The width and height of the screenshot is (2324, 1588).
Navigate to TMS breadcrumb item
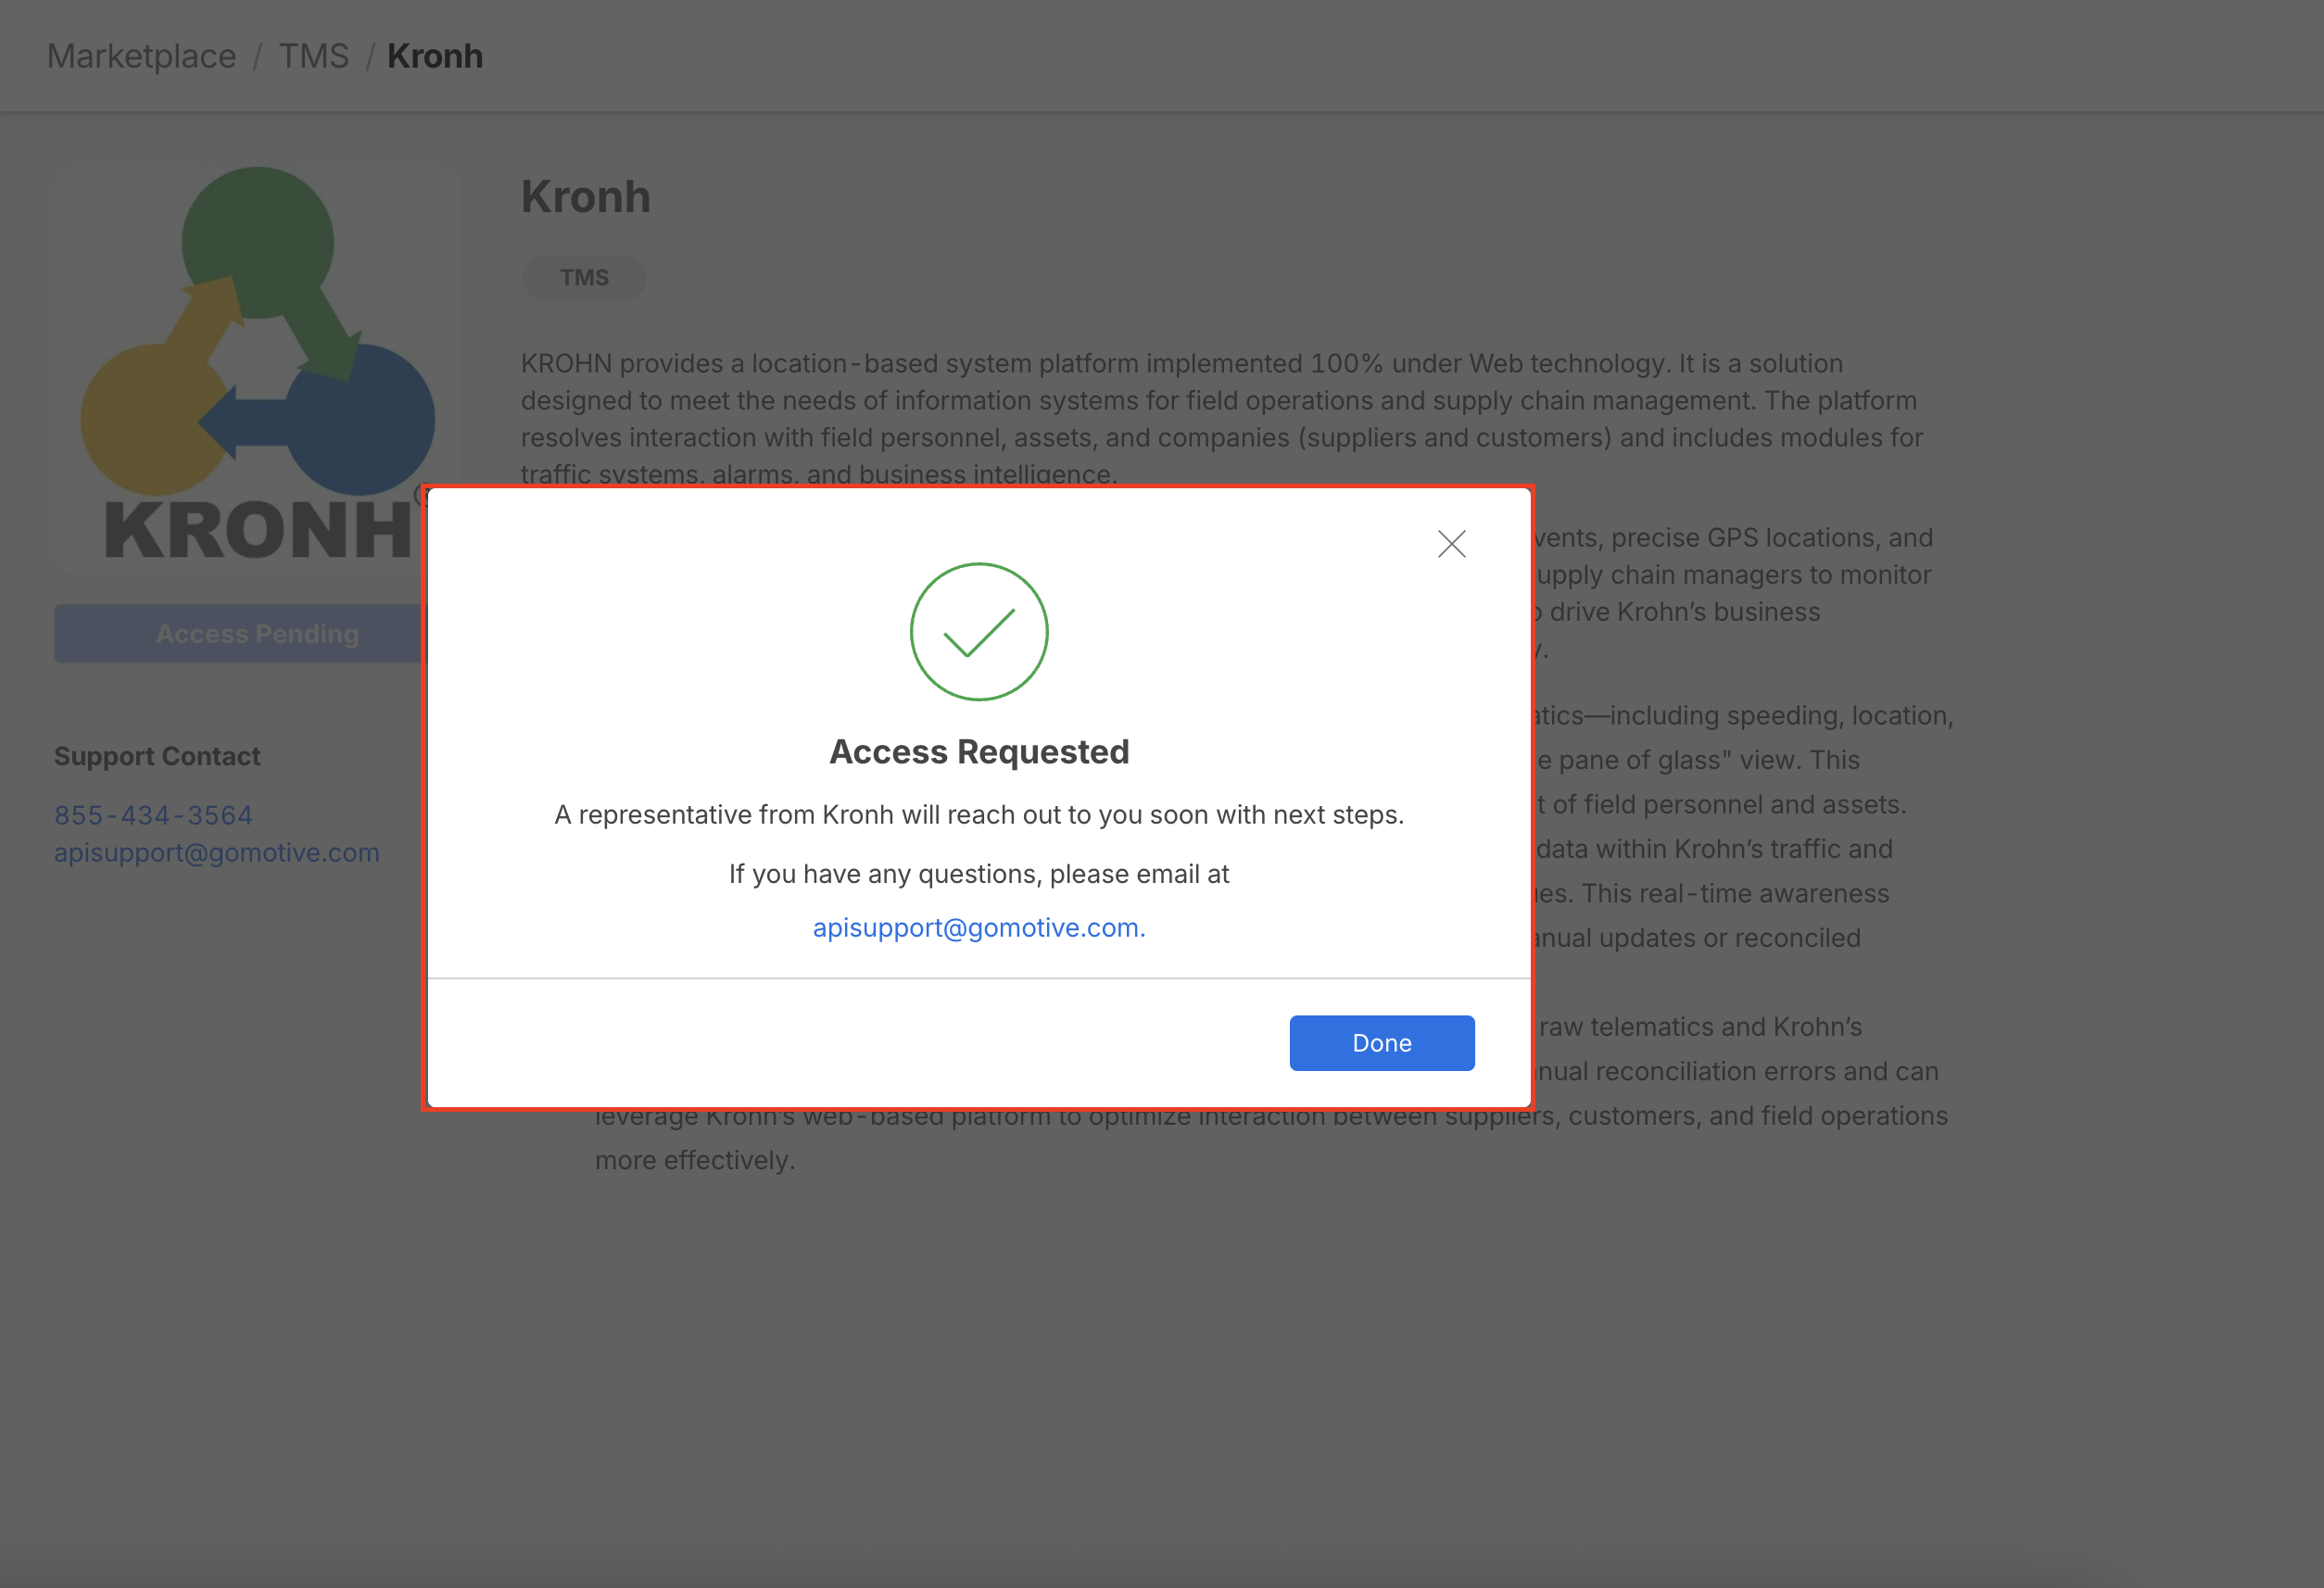(313, 56)
